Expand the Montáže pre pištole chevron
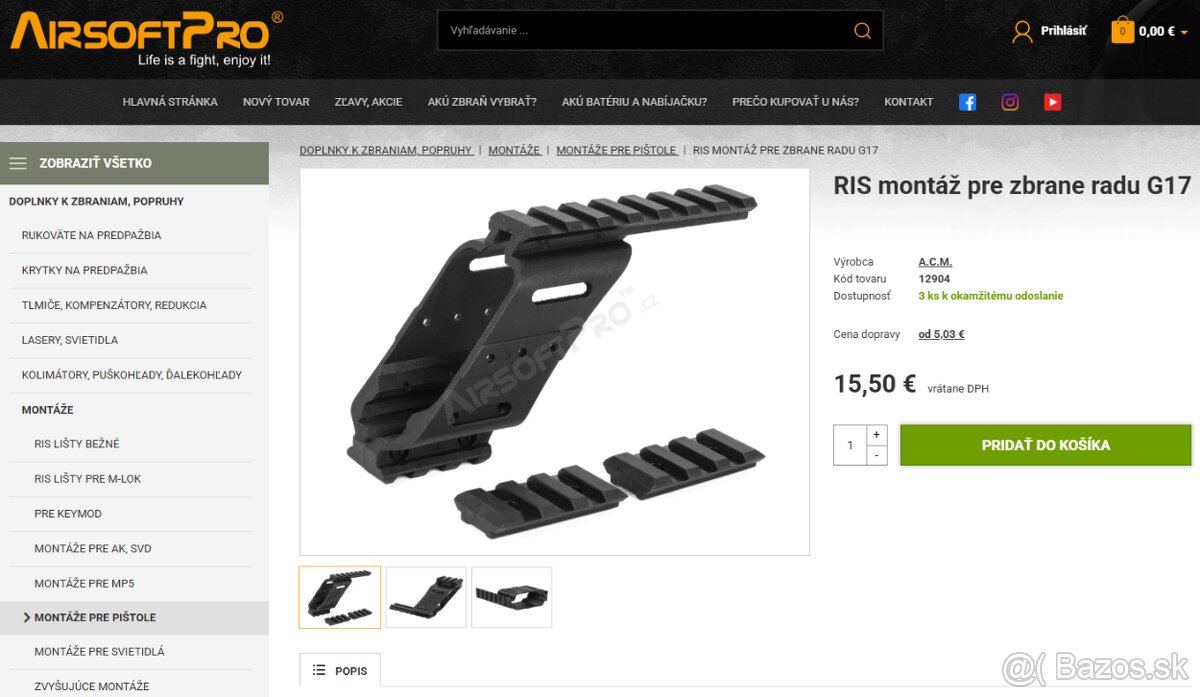Screen dimensions: 1200x697 (x=27, y=618)
